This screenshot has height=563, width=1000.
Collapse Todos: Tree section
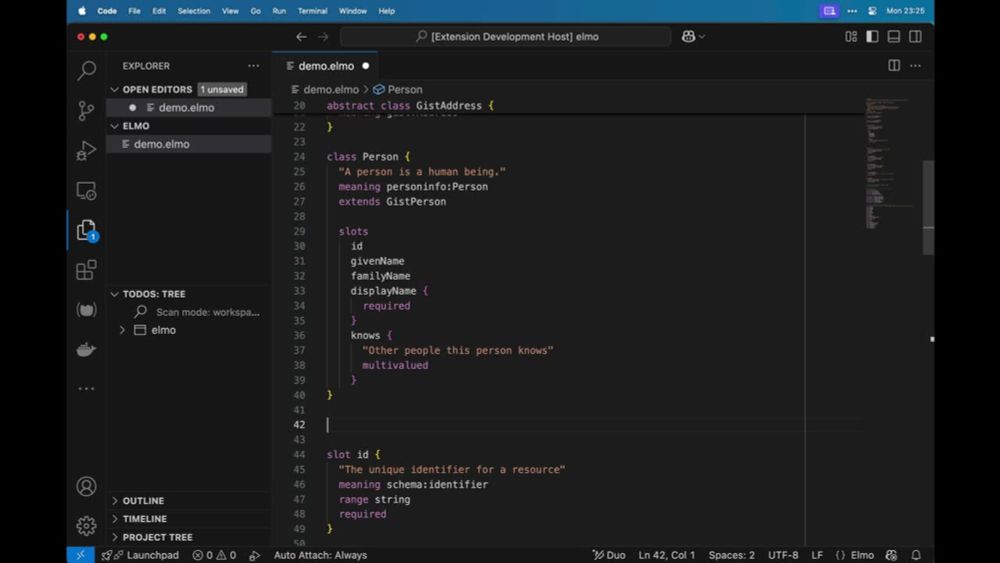pyautogui.click(x=114, y=294)
